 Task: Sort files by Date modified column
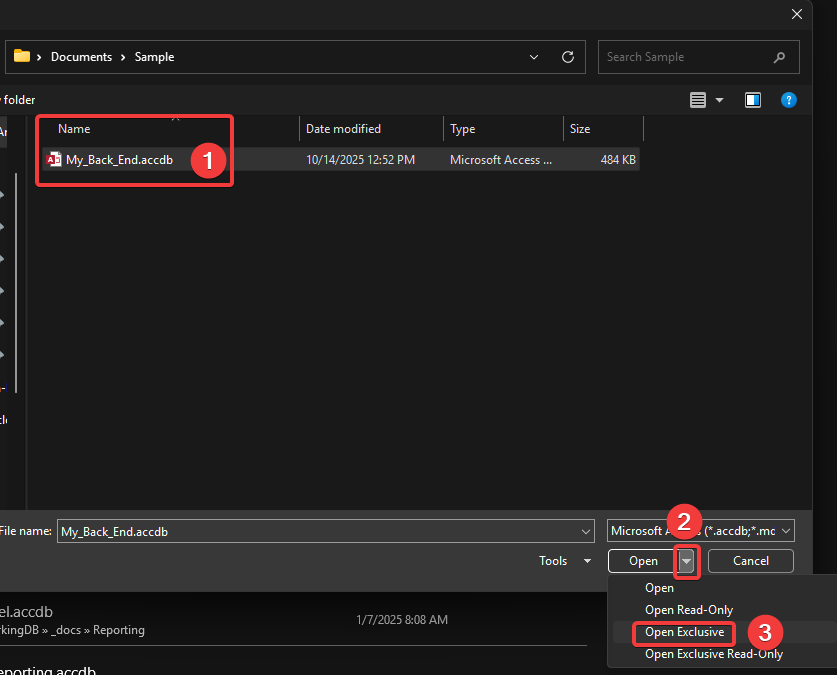343,129
